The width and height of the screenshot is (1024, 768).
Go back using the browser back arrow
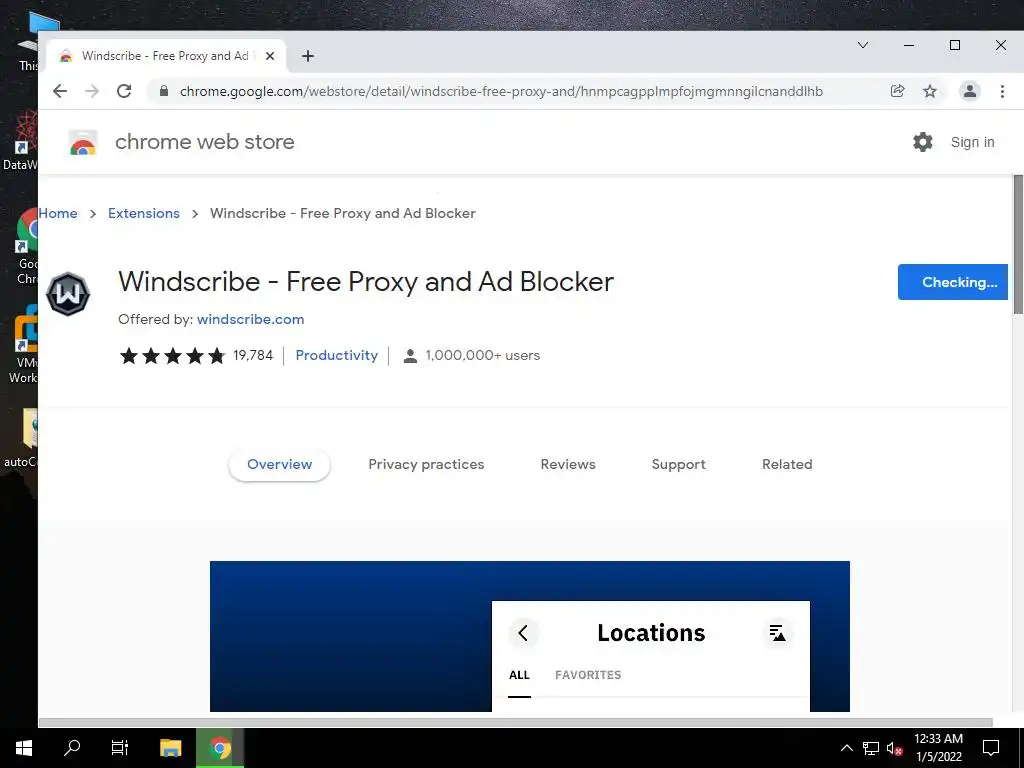coord(60,91)
